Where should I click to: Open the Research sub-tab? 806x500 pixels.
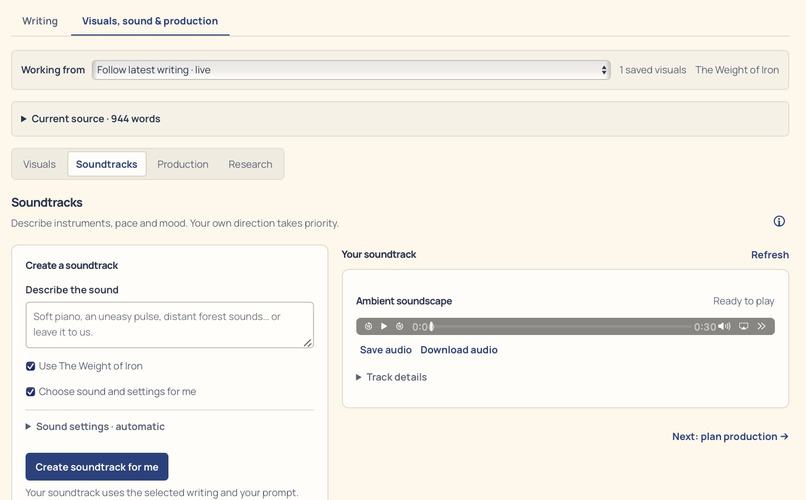(250, 164)
